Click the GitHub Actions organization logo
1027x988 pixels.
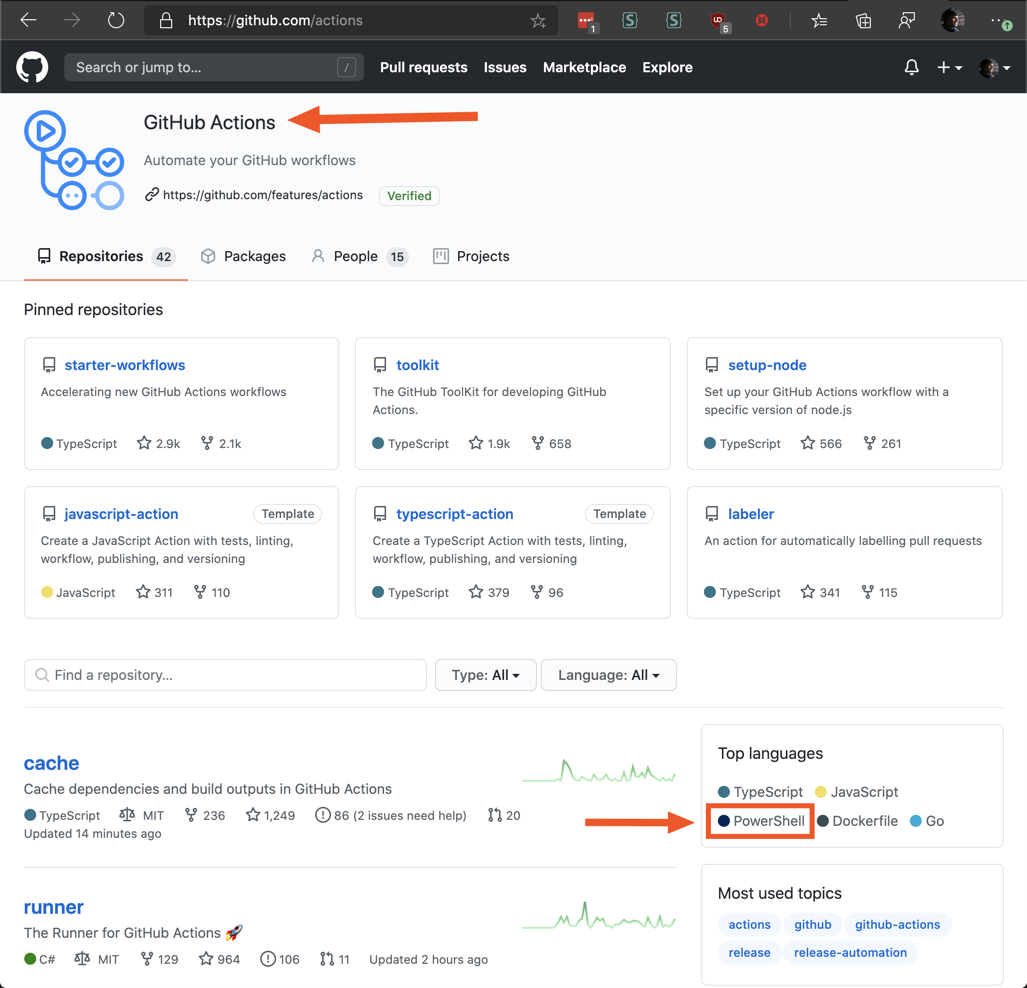pyautogui.click(x=74, y=160)
